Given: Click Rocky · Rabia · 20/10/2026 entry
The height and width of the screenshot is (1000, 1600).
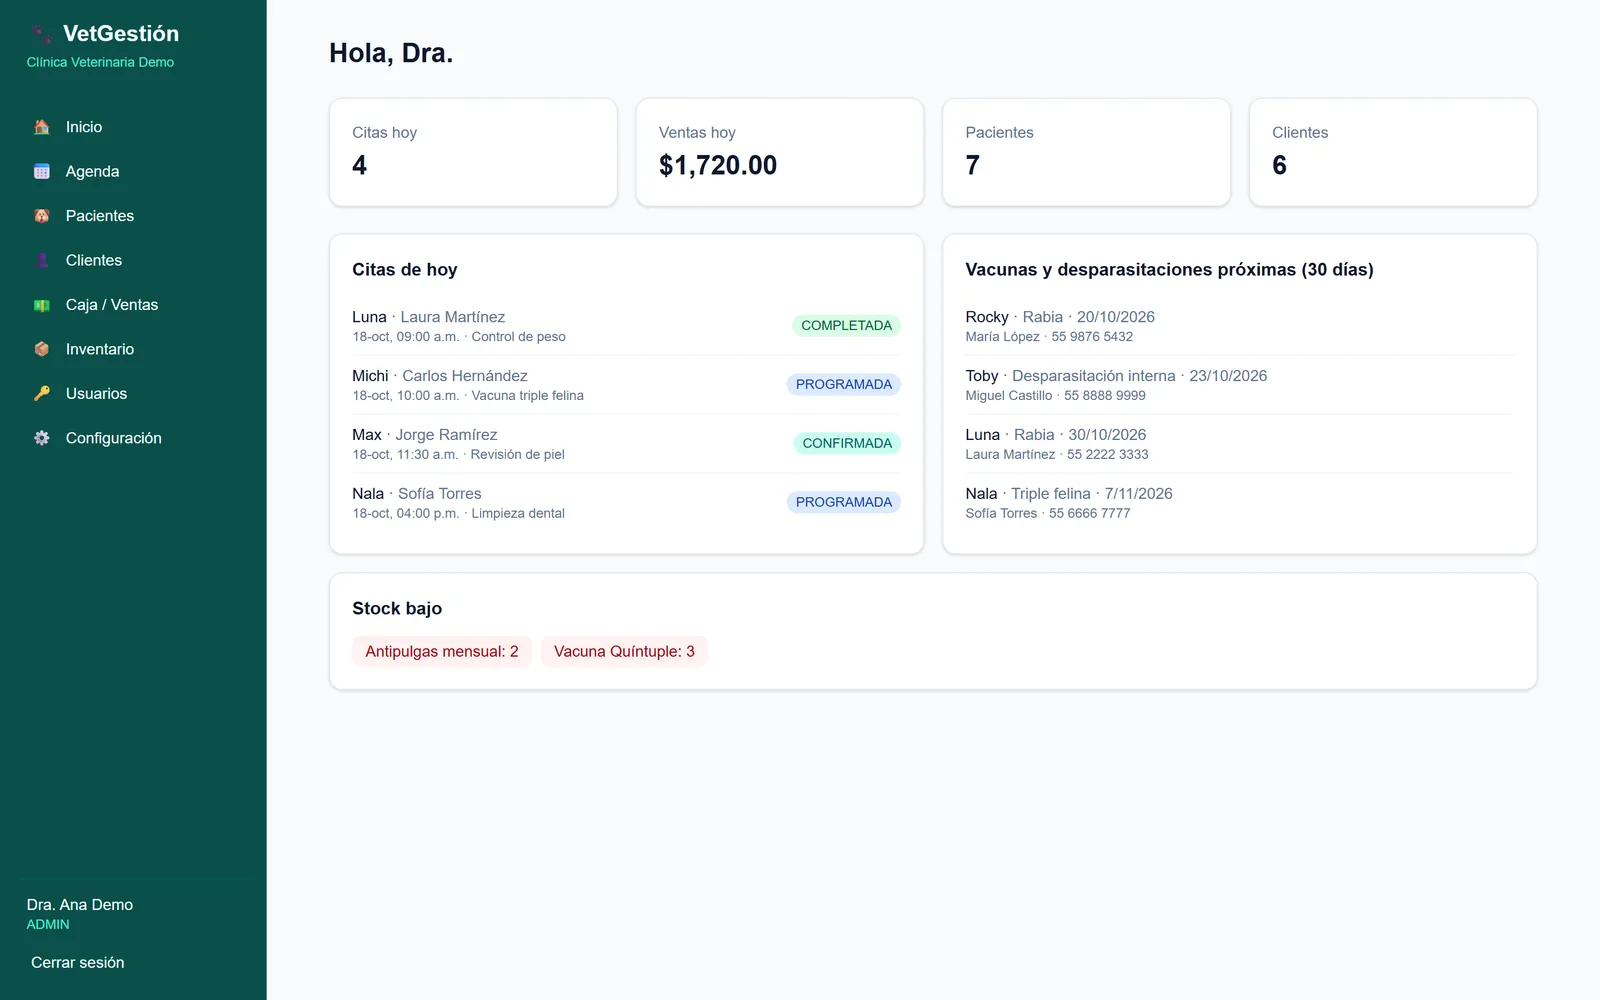Looking at the screenshot, I should [x=1240, y=326].
